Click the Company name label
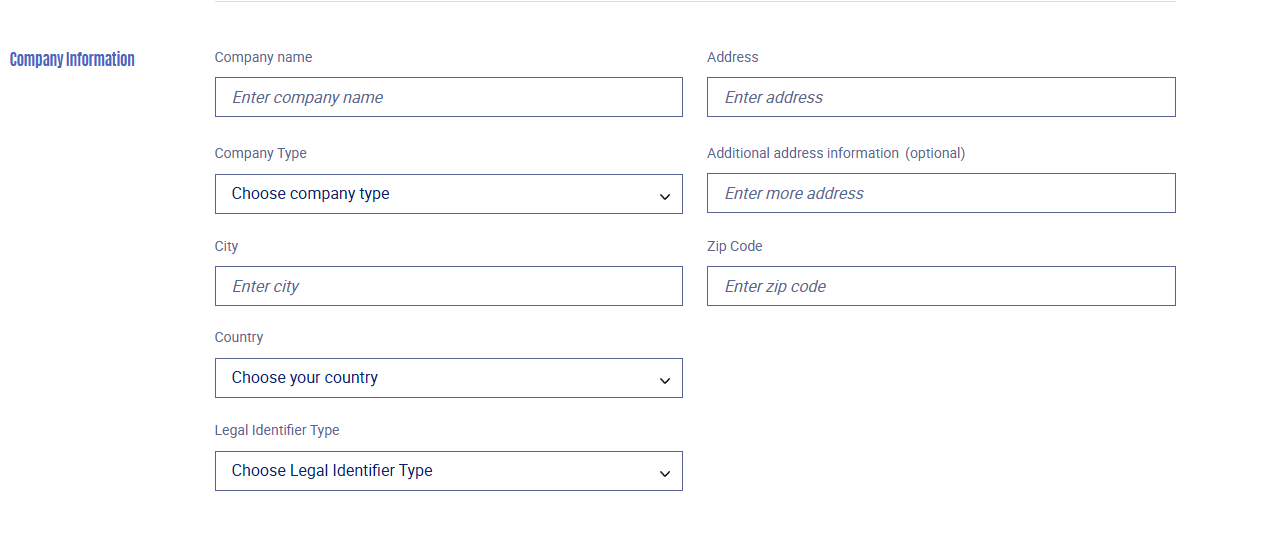 tap(263, 57)
